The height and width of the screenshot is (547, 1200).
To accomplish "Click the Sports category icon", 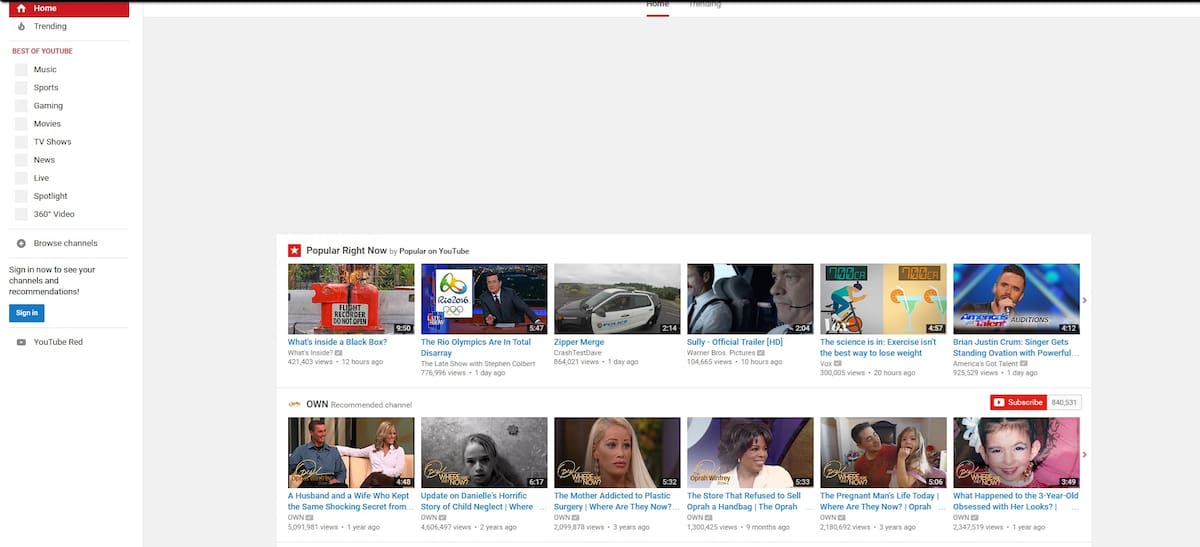I will coord(21,88).
